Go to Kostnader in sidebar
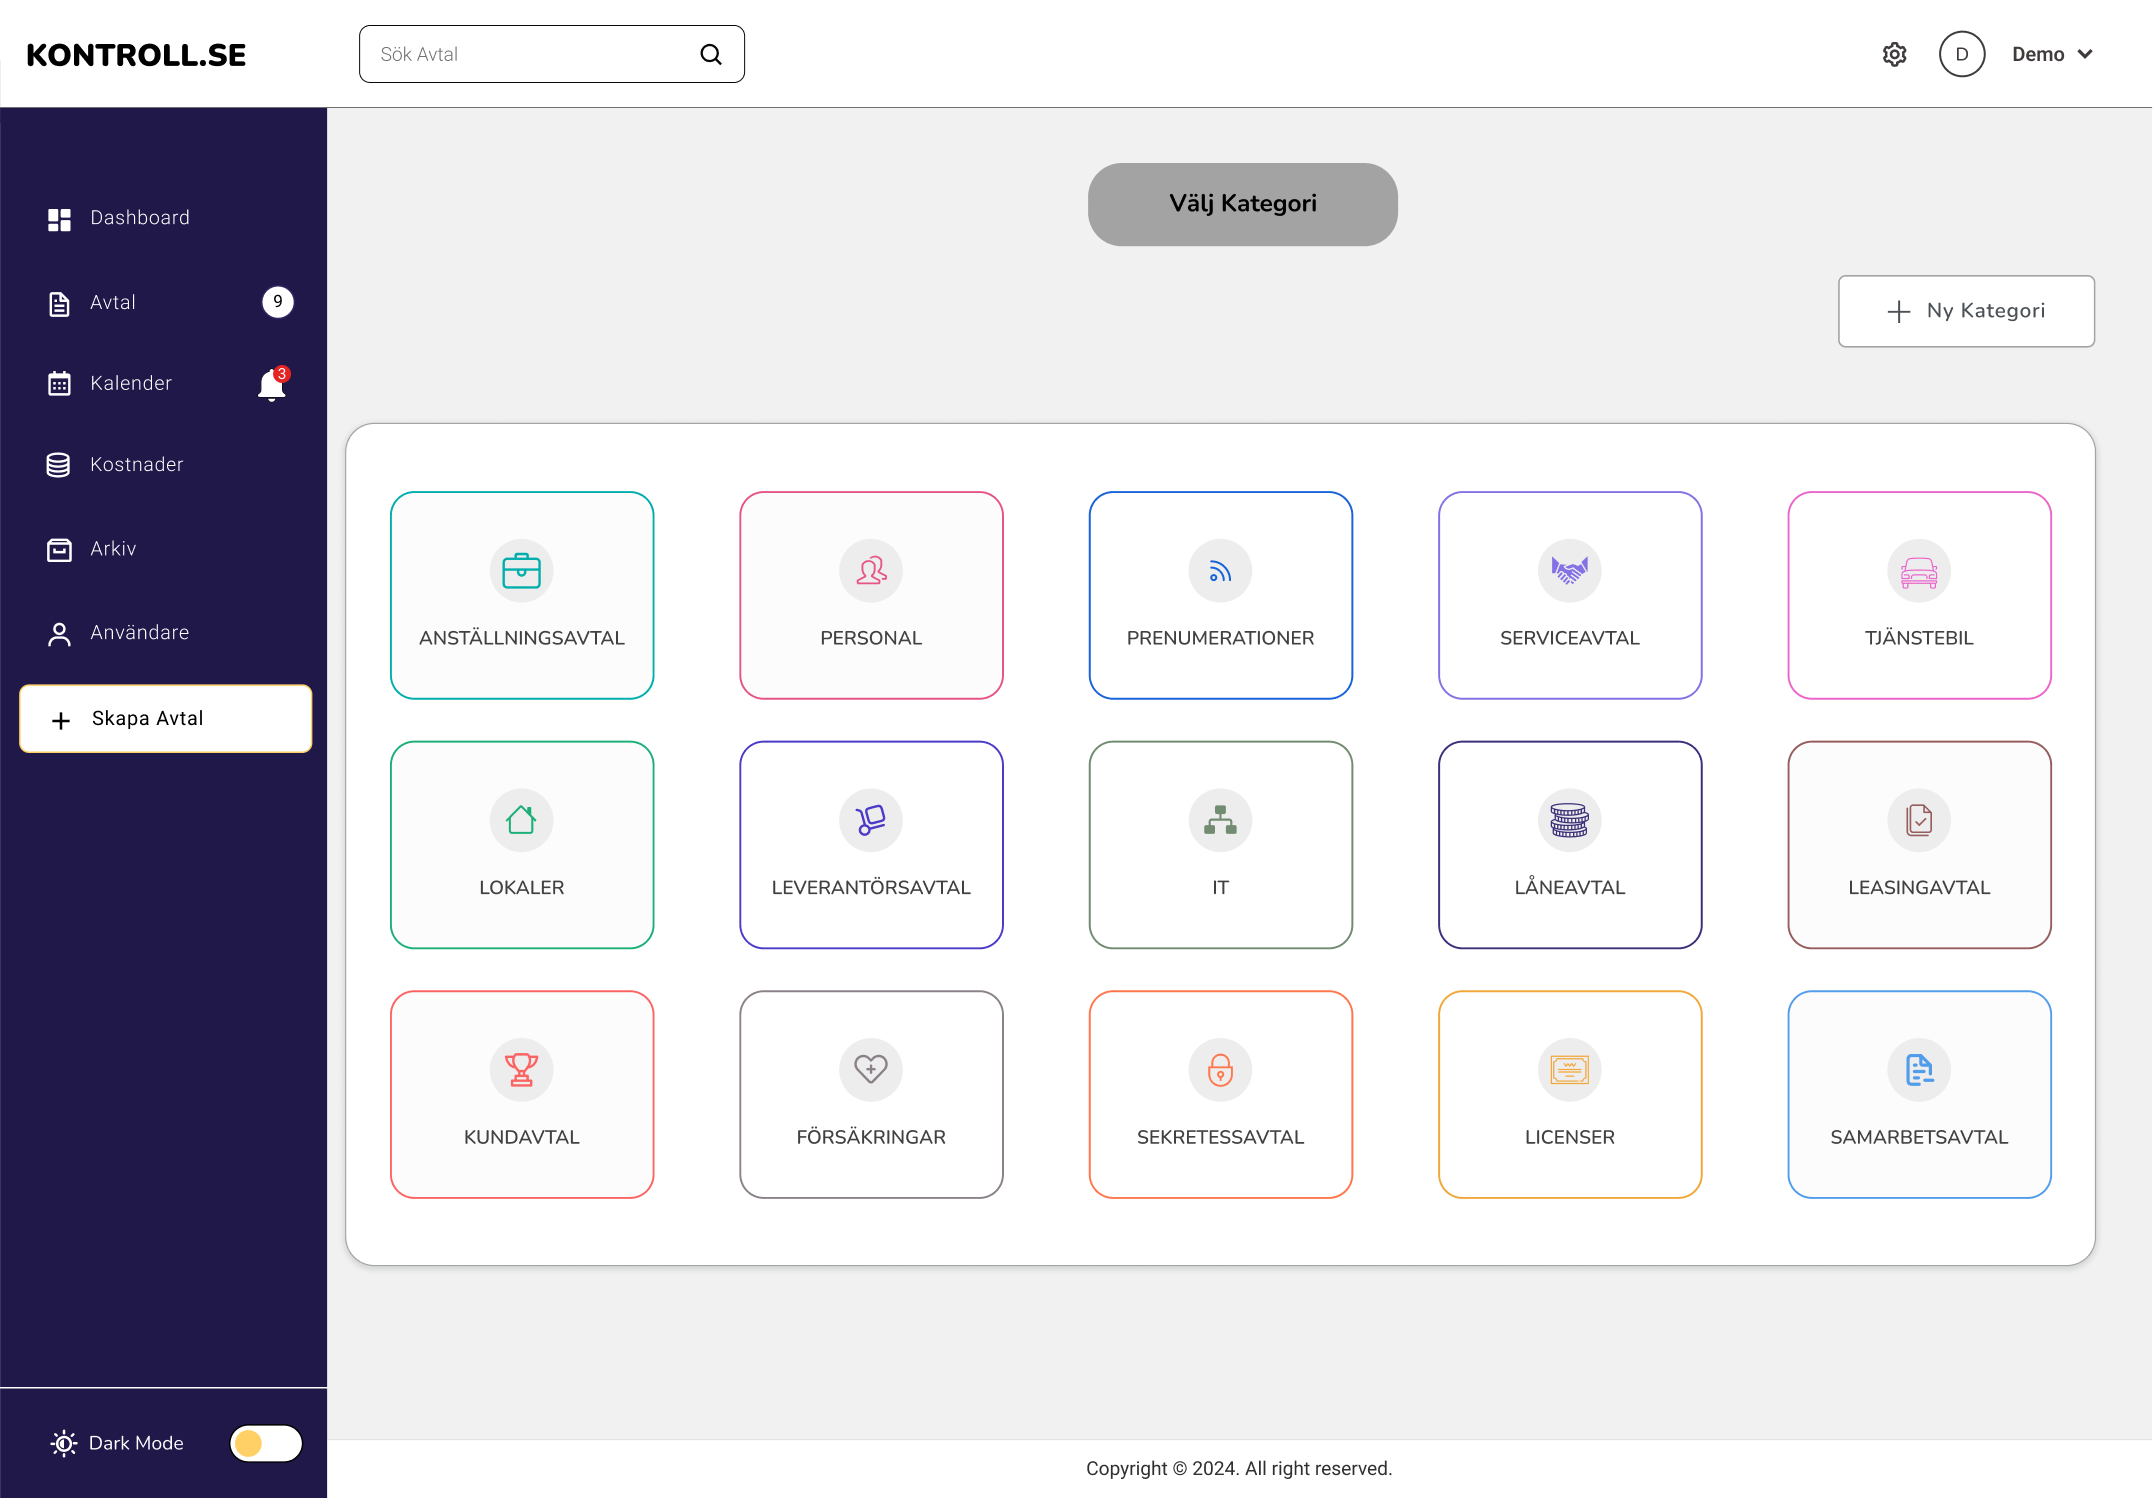This screenshot has height=1499, width=2153. (137, 465)
